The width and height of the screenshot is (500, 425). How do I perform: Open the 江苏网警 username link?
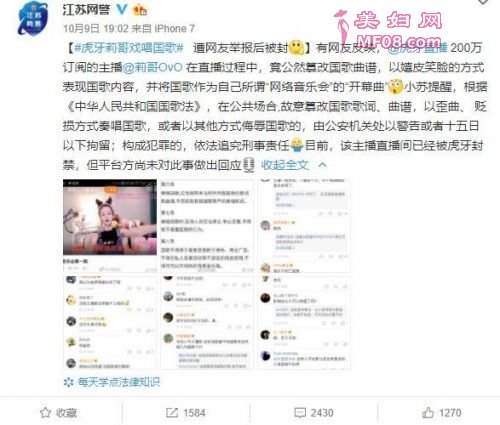86,10
